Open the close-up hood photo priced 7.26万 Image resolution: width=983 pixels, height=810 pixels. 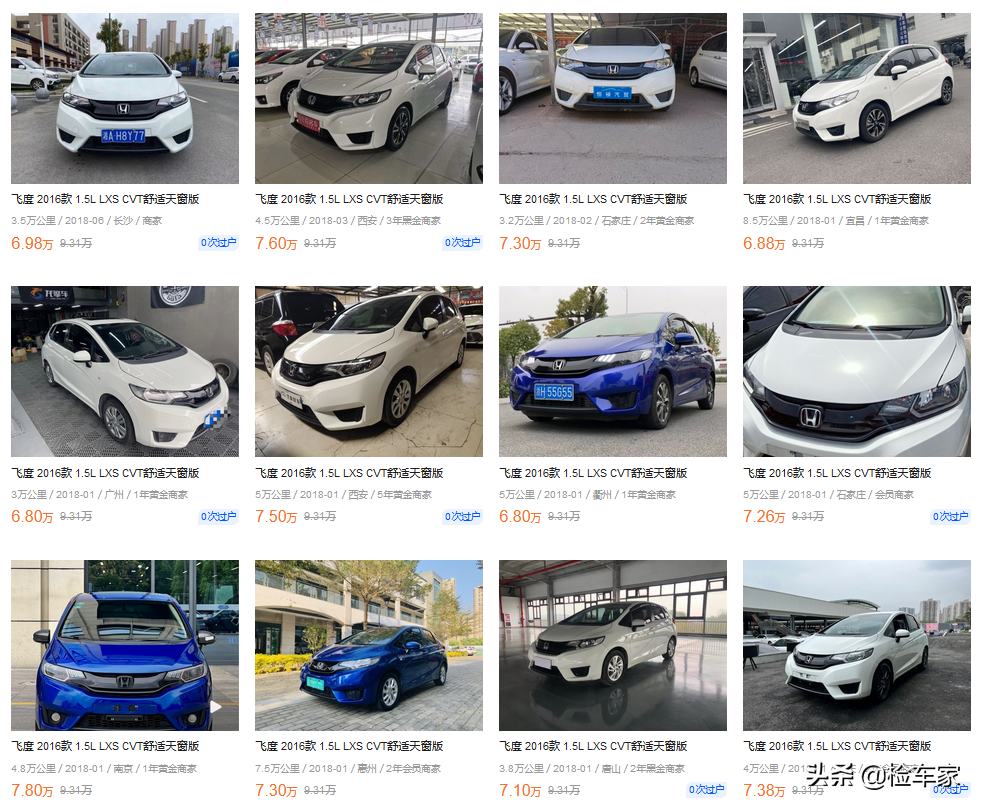pos(856,371)
